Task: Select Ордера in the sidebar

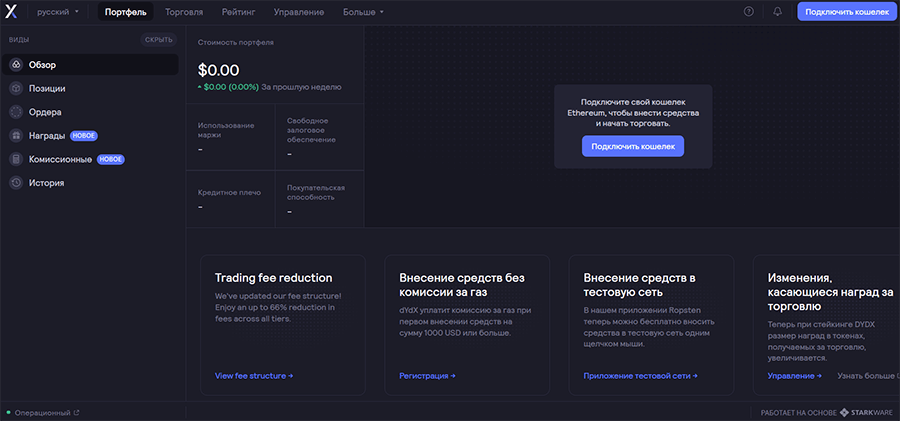Action: (90, 112)
